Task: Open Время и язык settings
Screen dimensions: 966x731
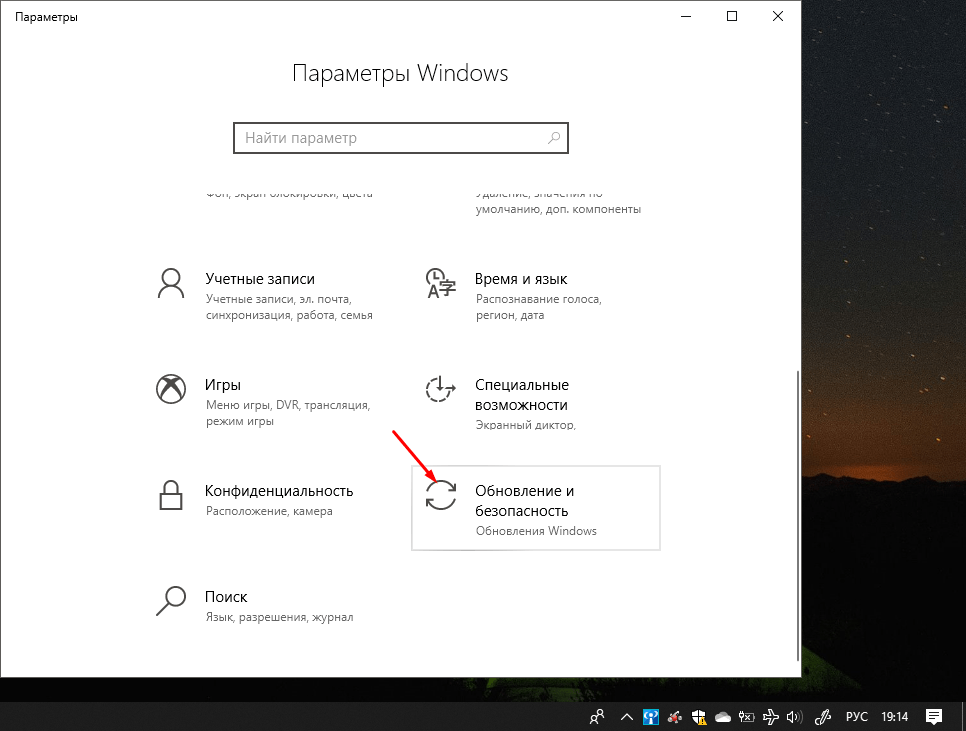Action: 535,295
